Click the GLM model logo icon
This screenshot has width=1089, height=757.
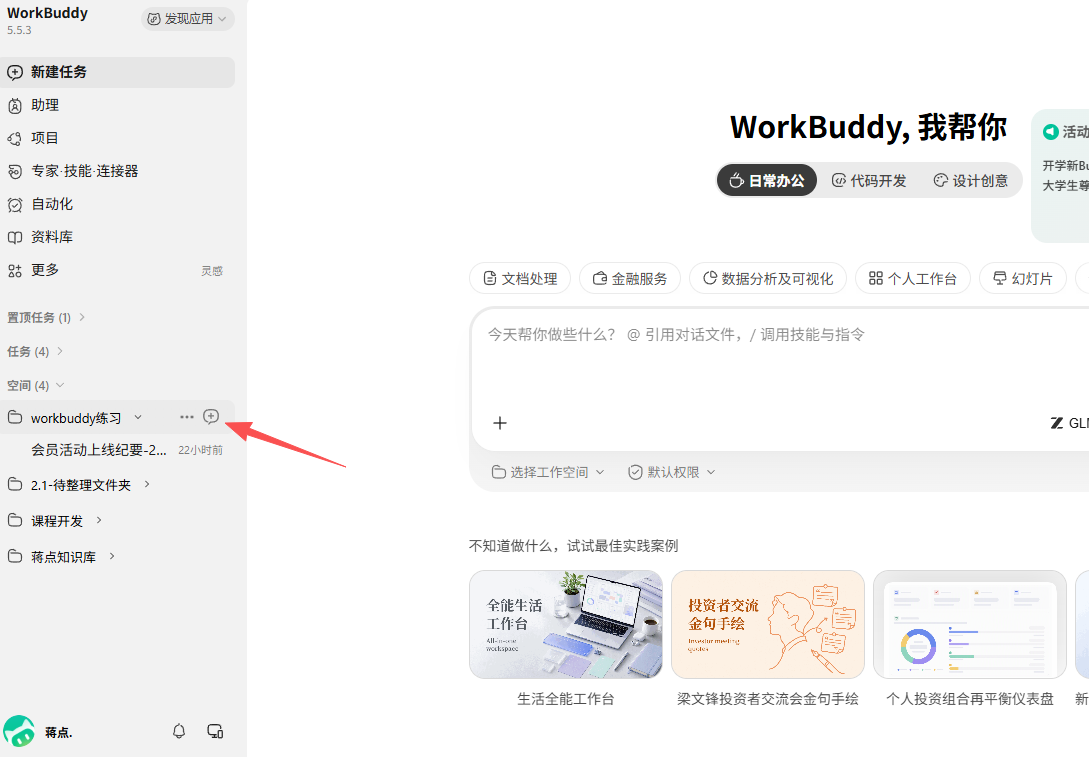[x=1056, y=423]
